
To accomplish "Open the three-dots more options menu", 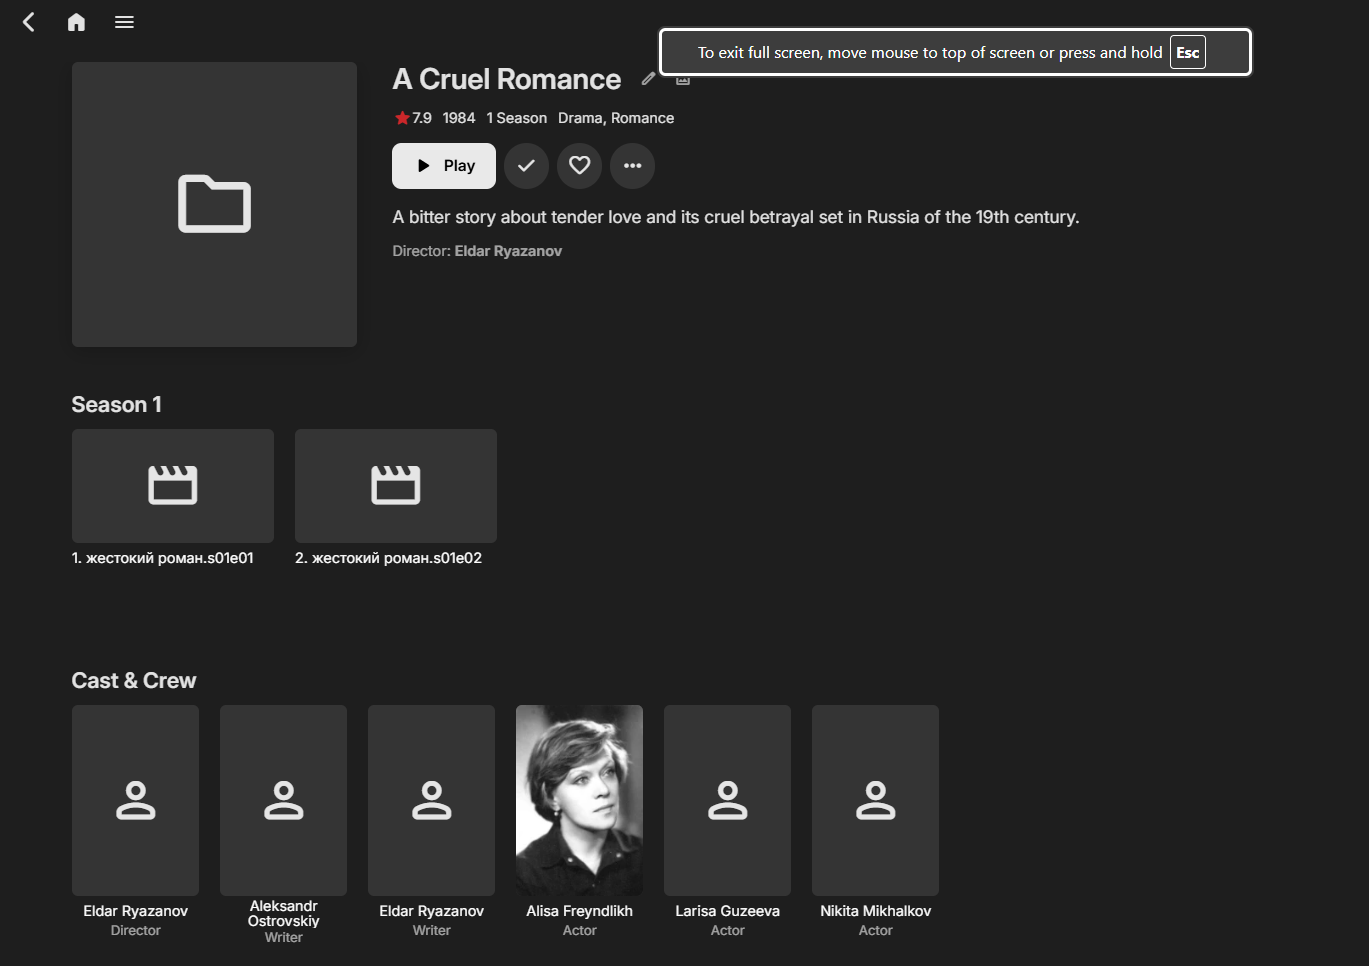I will tap(632, 166).
